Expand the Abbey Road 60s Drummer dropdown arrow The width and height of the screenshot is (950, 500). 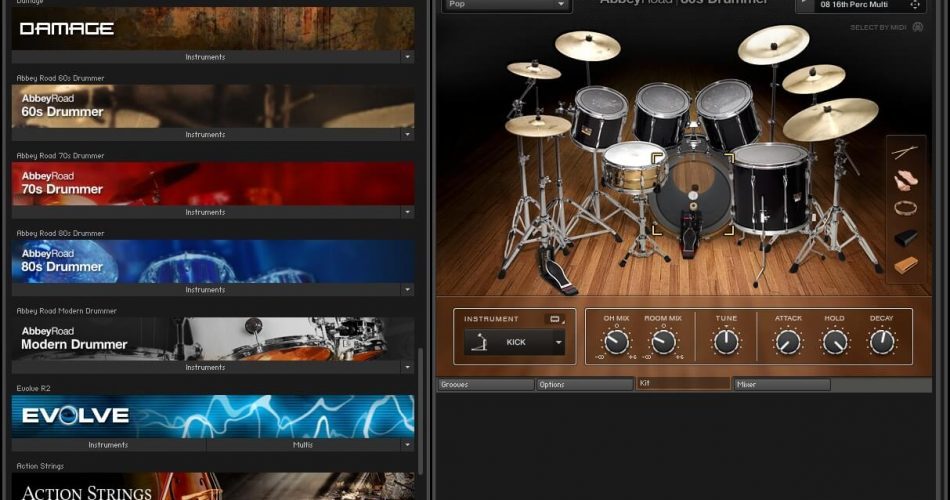(x=407, y=135)
